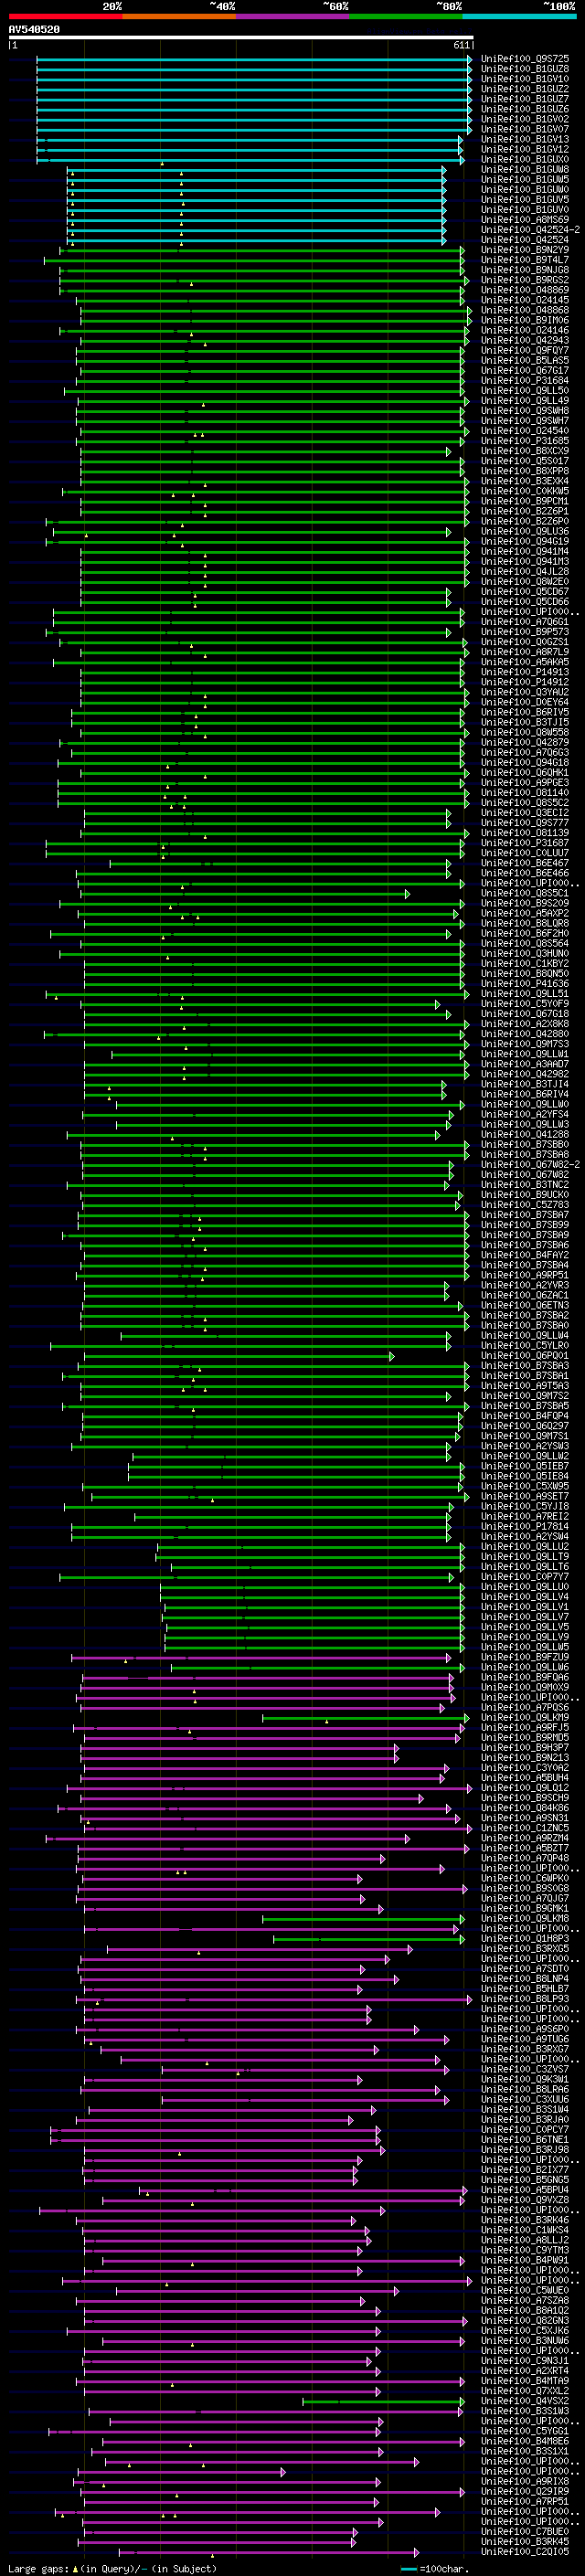Select the UniRef100_C5WUE0 label
Viewport: 585px width, 2576px height.
[525, 2290]
